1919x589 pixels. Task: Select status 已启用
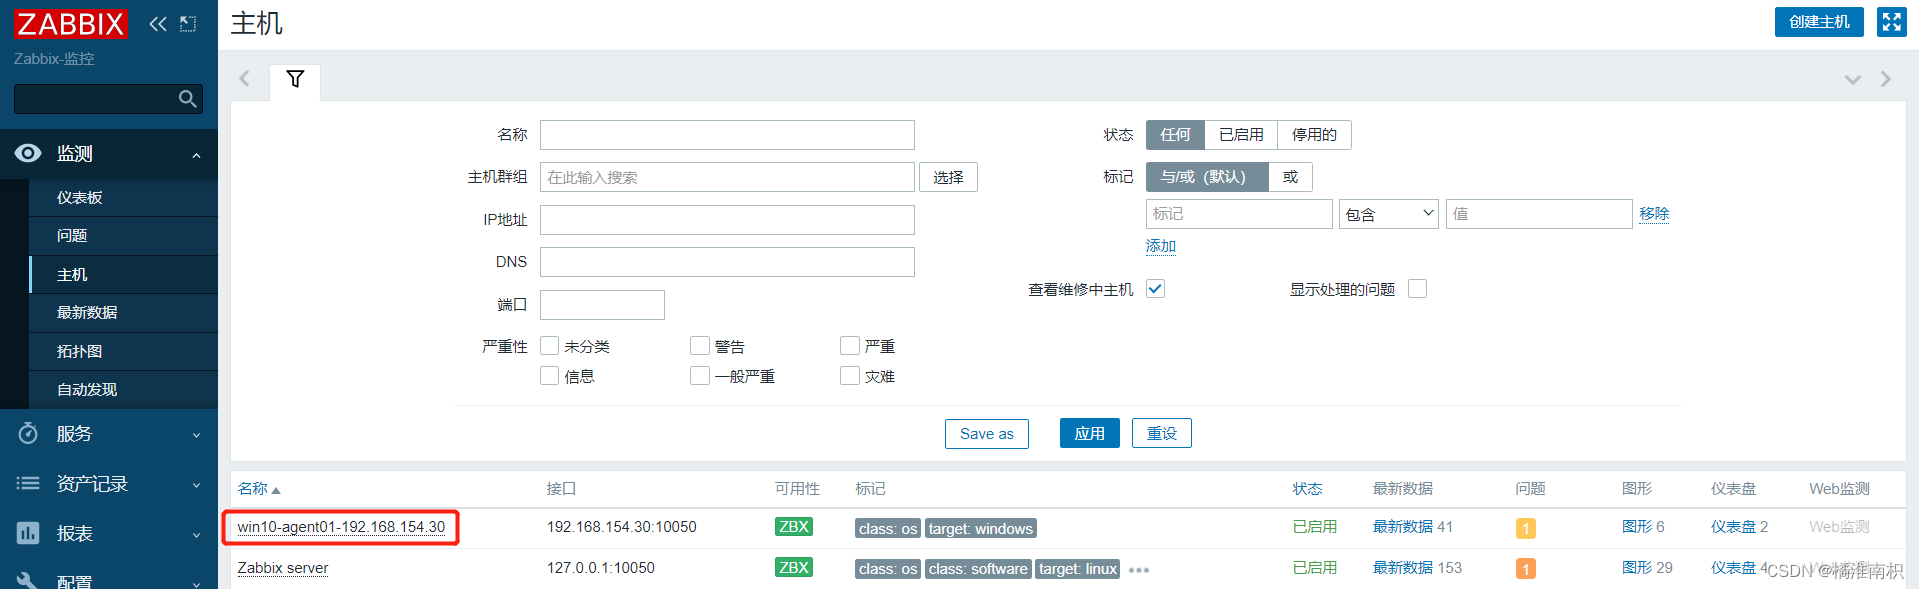[1241, 135]
